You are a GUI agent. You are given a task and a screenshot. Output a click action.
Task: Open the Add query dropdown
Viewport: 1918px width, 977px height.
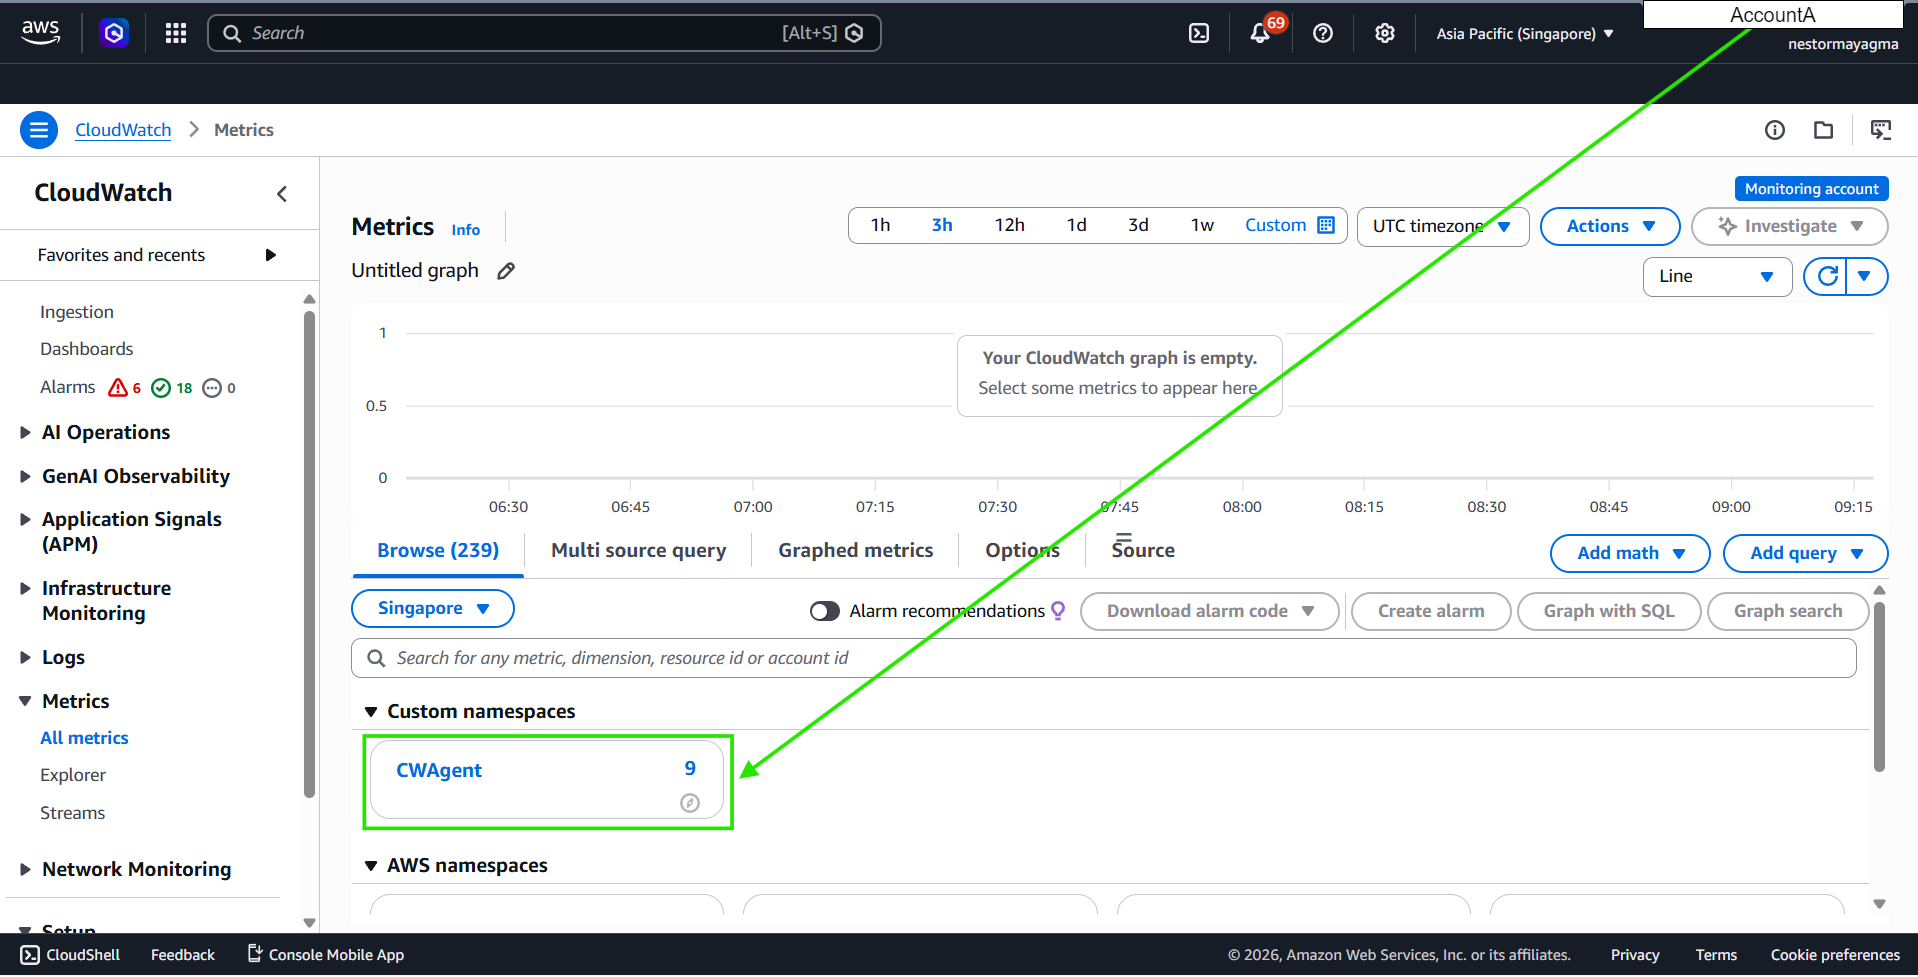pyautogui.click(x=1805, y=554)
